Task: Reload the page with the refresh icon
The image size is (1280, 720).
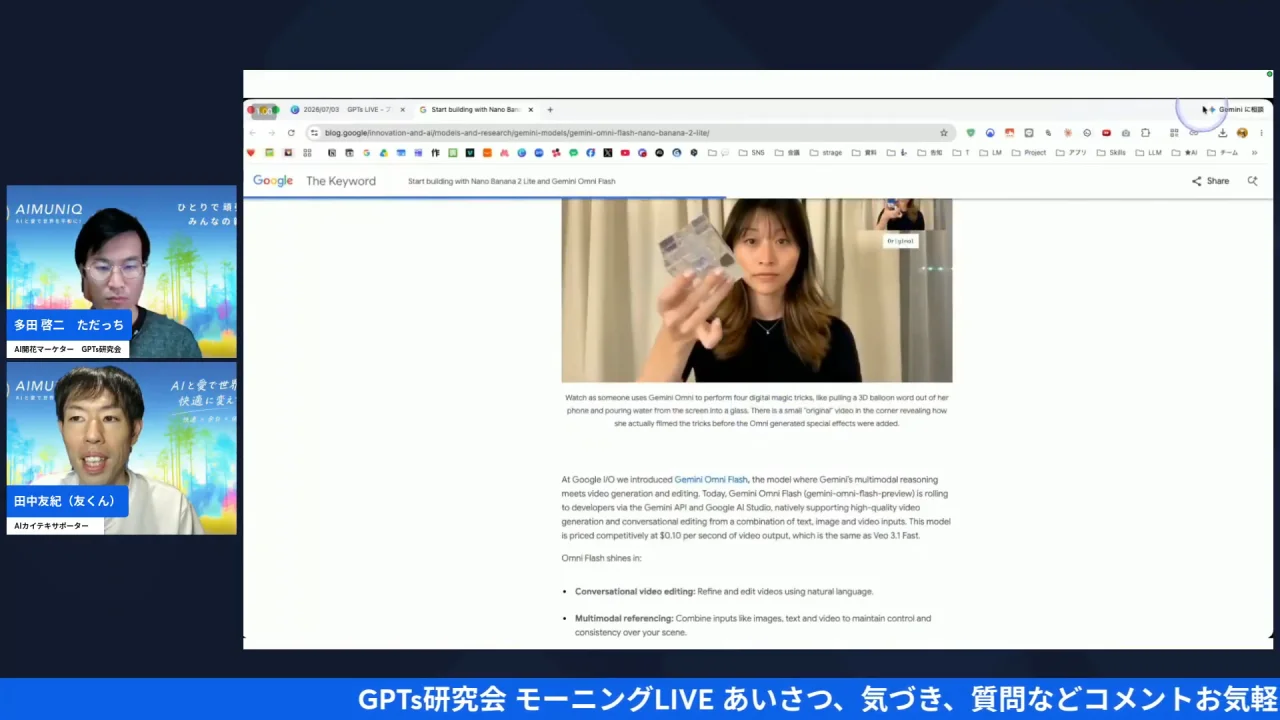Action: click(x=291, y=133)
